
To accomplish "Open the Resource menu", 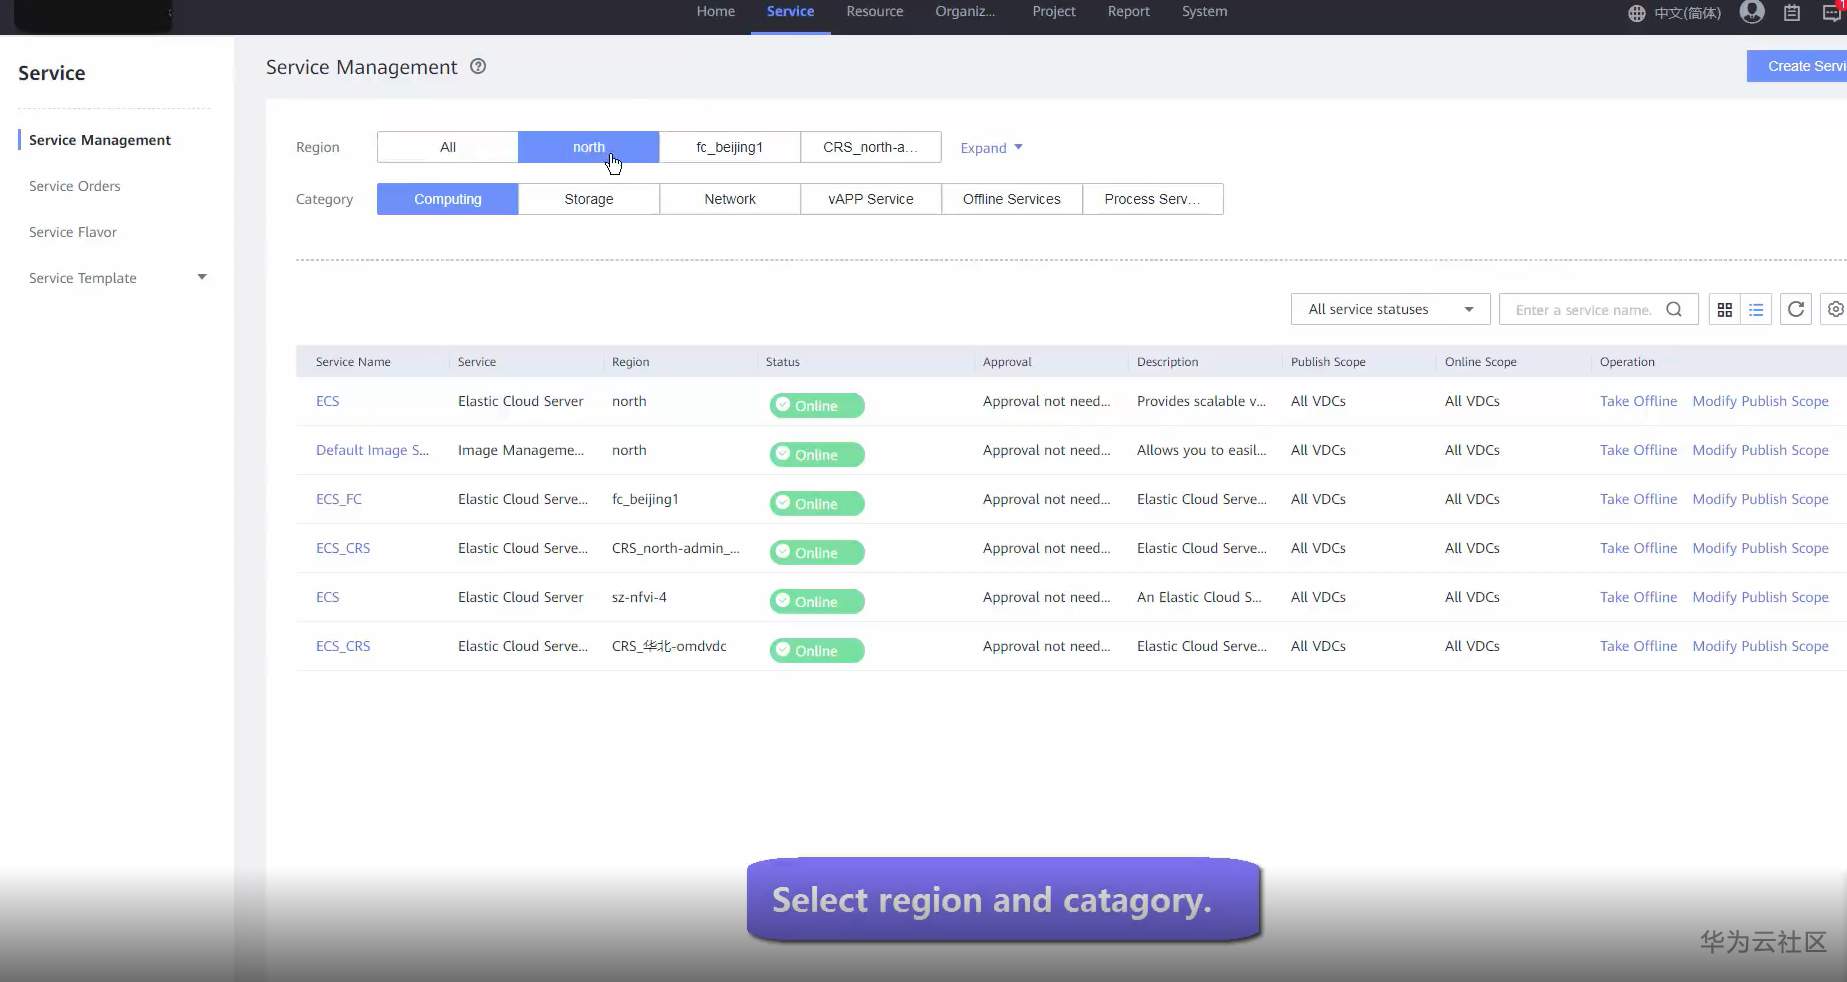I will click(875, 12).
